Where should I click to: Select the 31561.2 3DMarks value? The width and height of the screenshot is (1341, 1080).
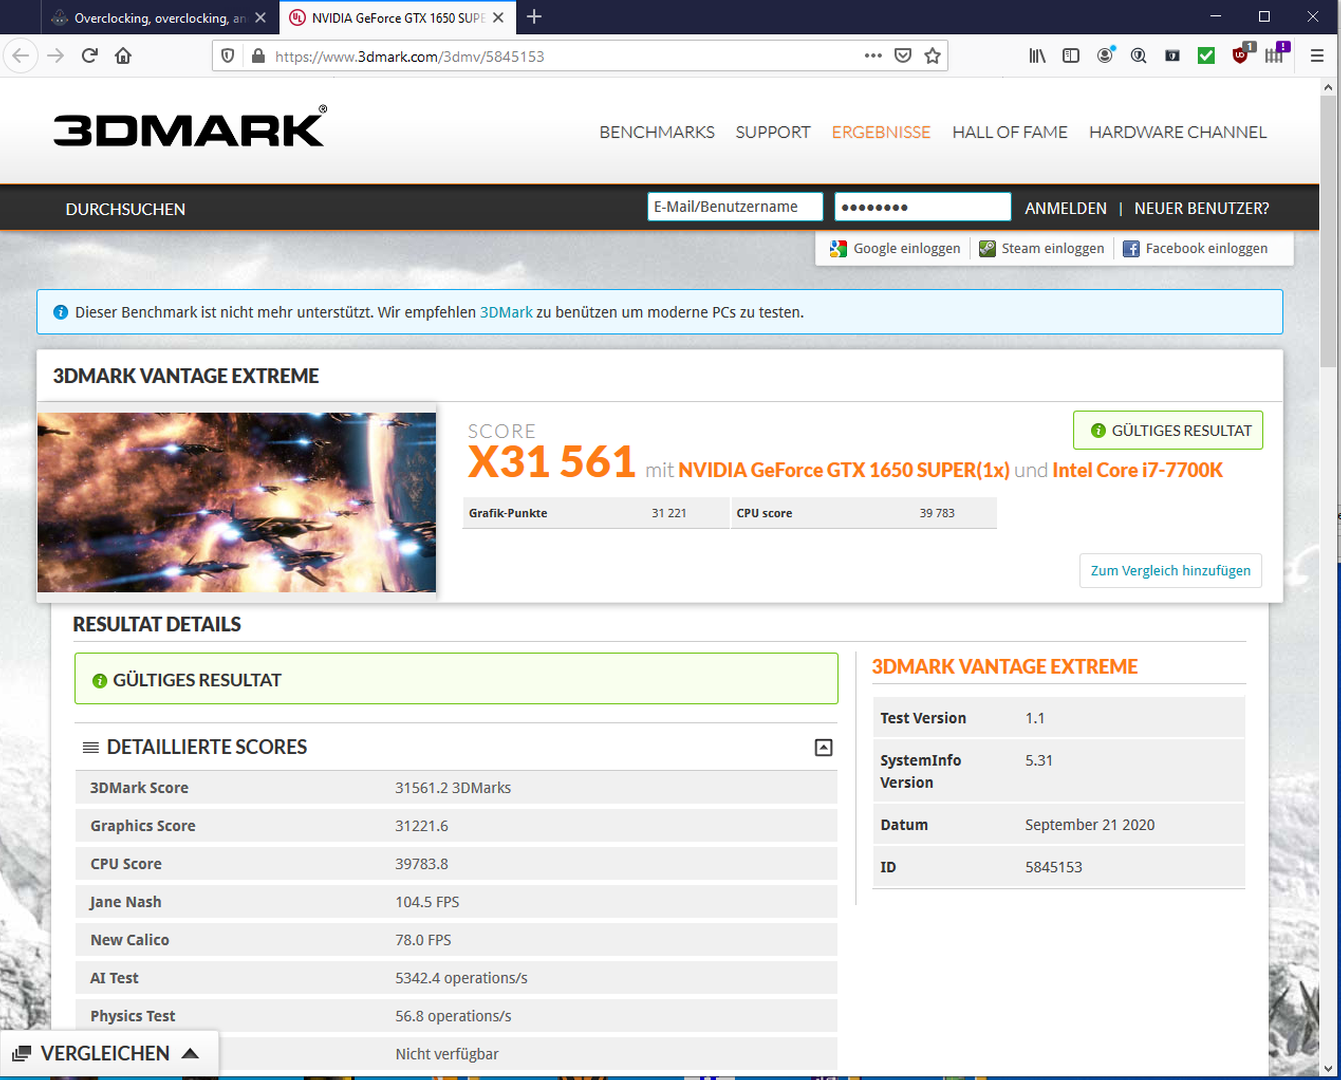point(453,788)
